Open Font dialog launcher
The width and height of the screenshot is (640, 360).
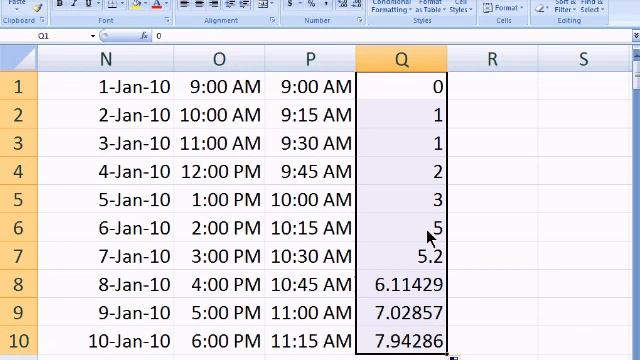click(x=167, y=20)
